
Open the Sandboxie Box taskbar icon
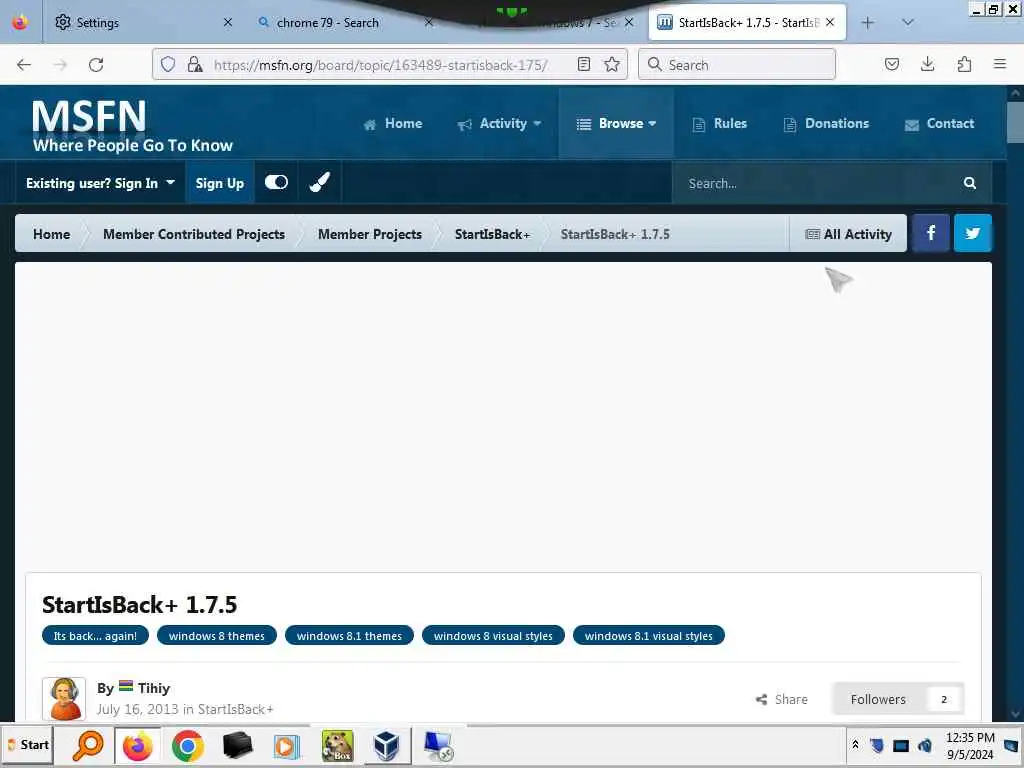click(338, 746)
